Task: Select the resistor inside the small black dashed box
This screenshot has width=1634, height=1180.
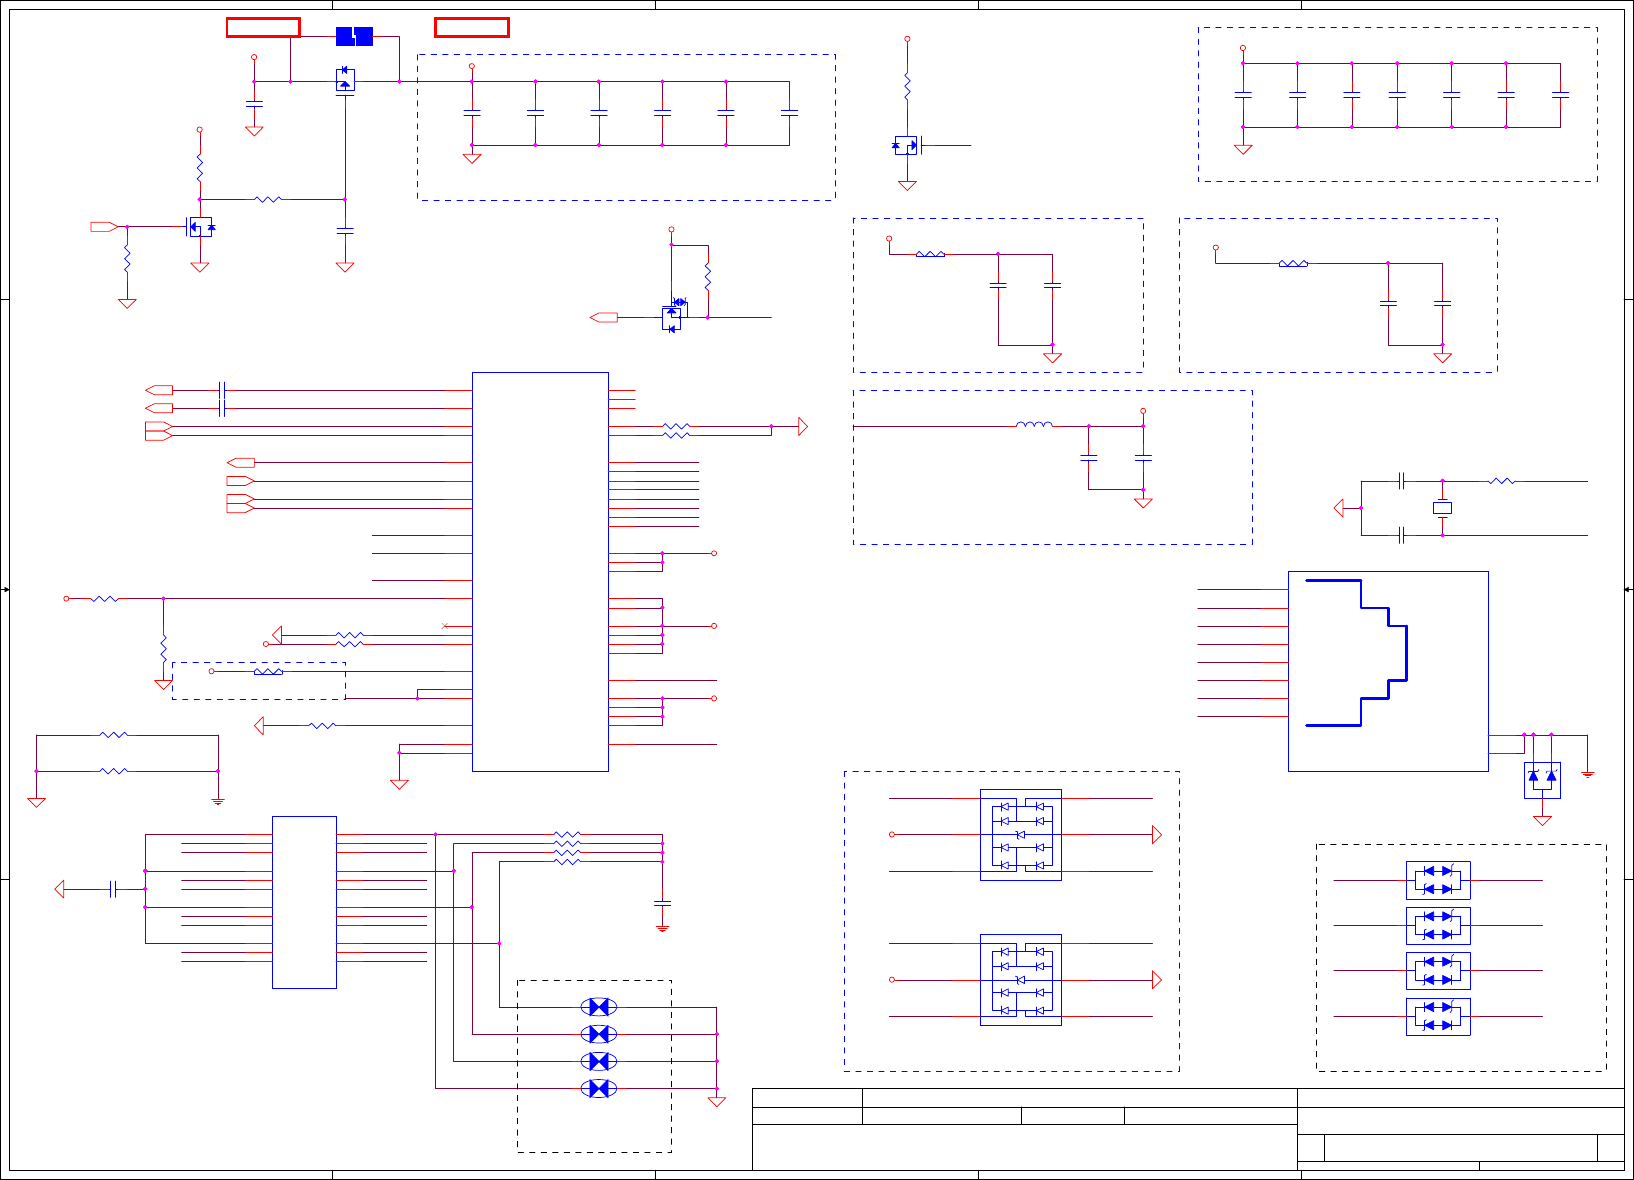Action: point(268,672)
